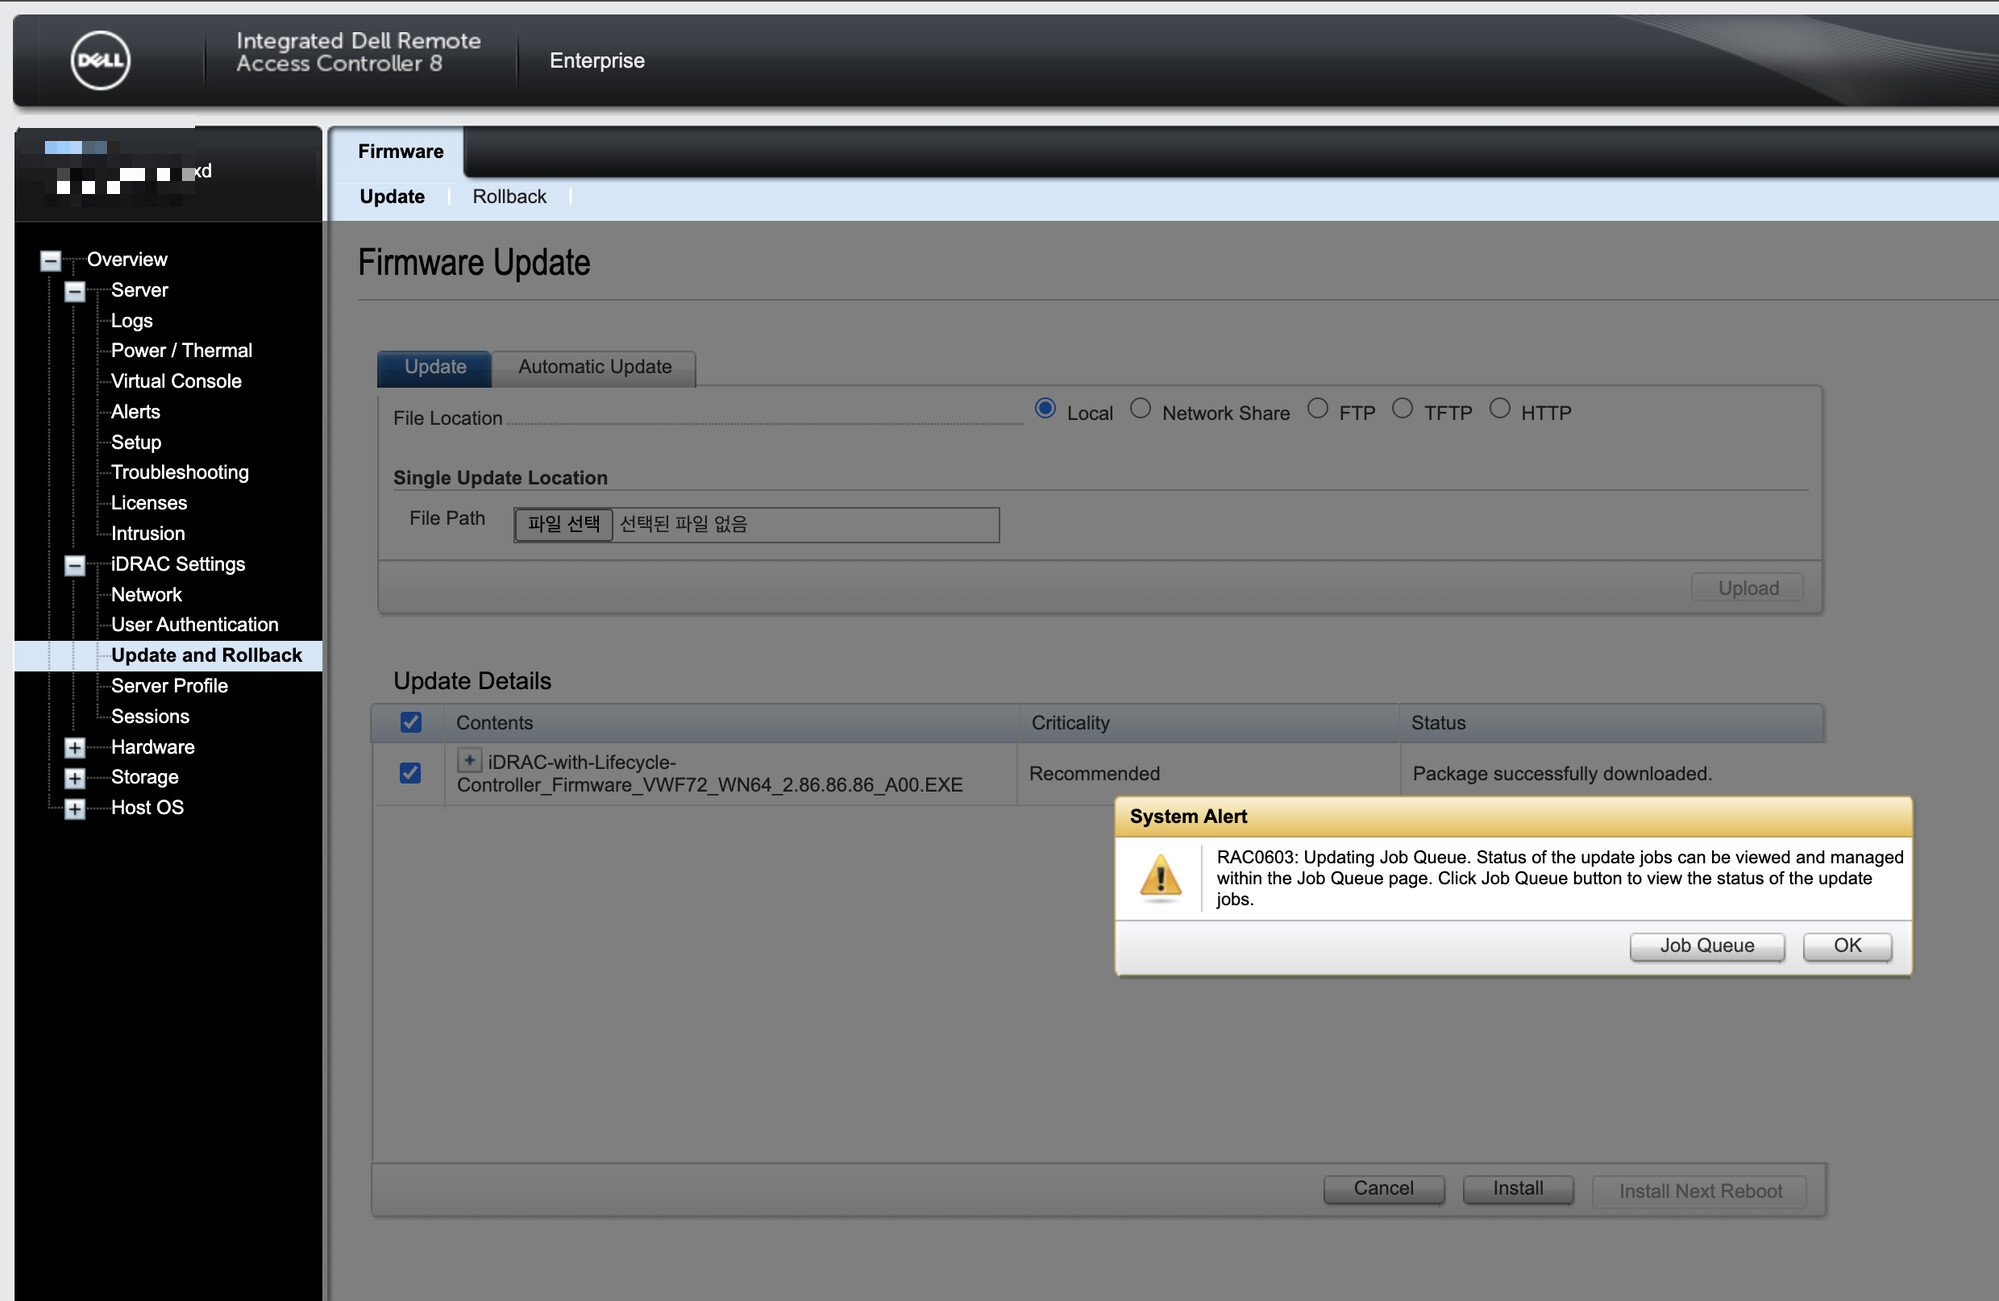The width and height of the screenshot is (1999, 1301).
Task: Expand the Host OS tree node
Action: click(75, 809)
